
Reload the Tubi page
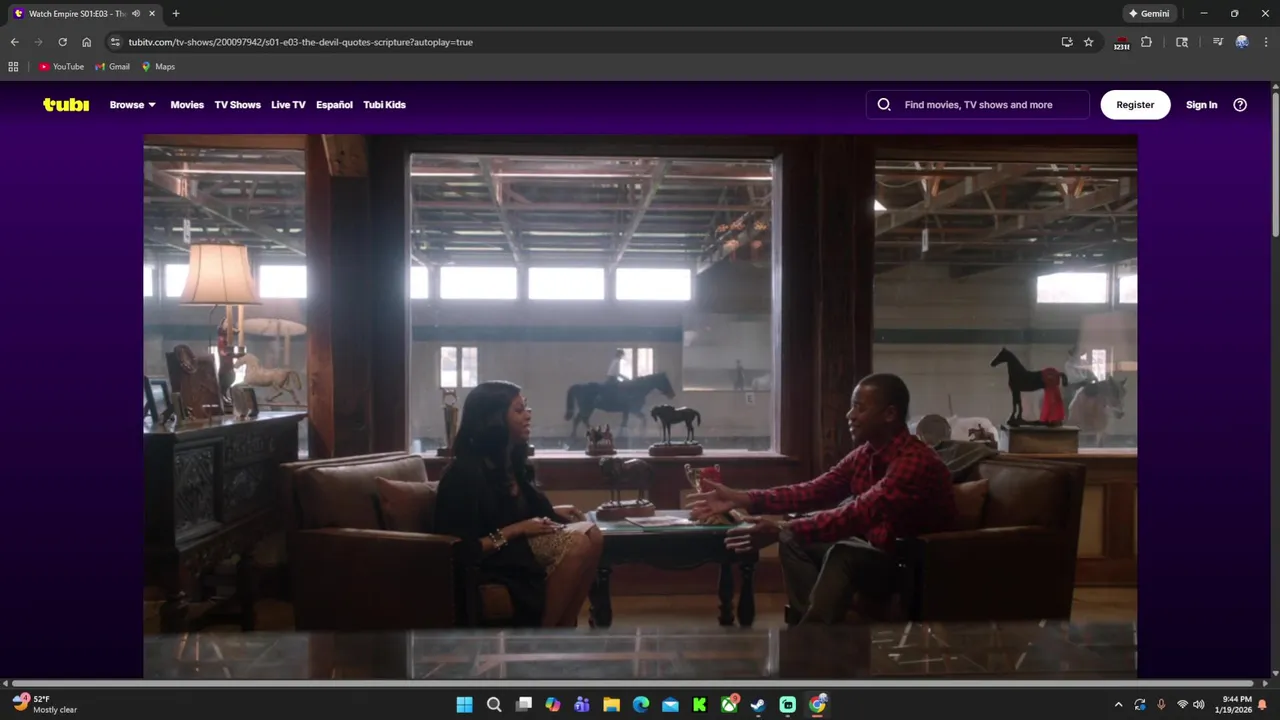pos(62,42)
